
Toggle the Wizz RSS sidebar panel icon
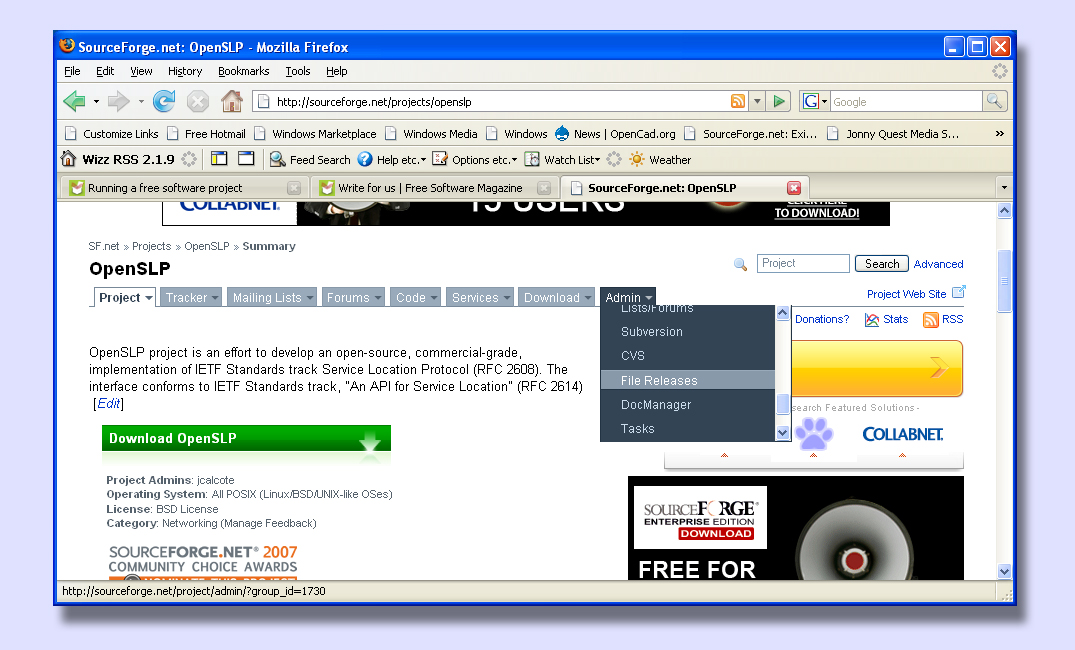[x=219, y=158]
